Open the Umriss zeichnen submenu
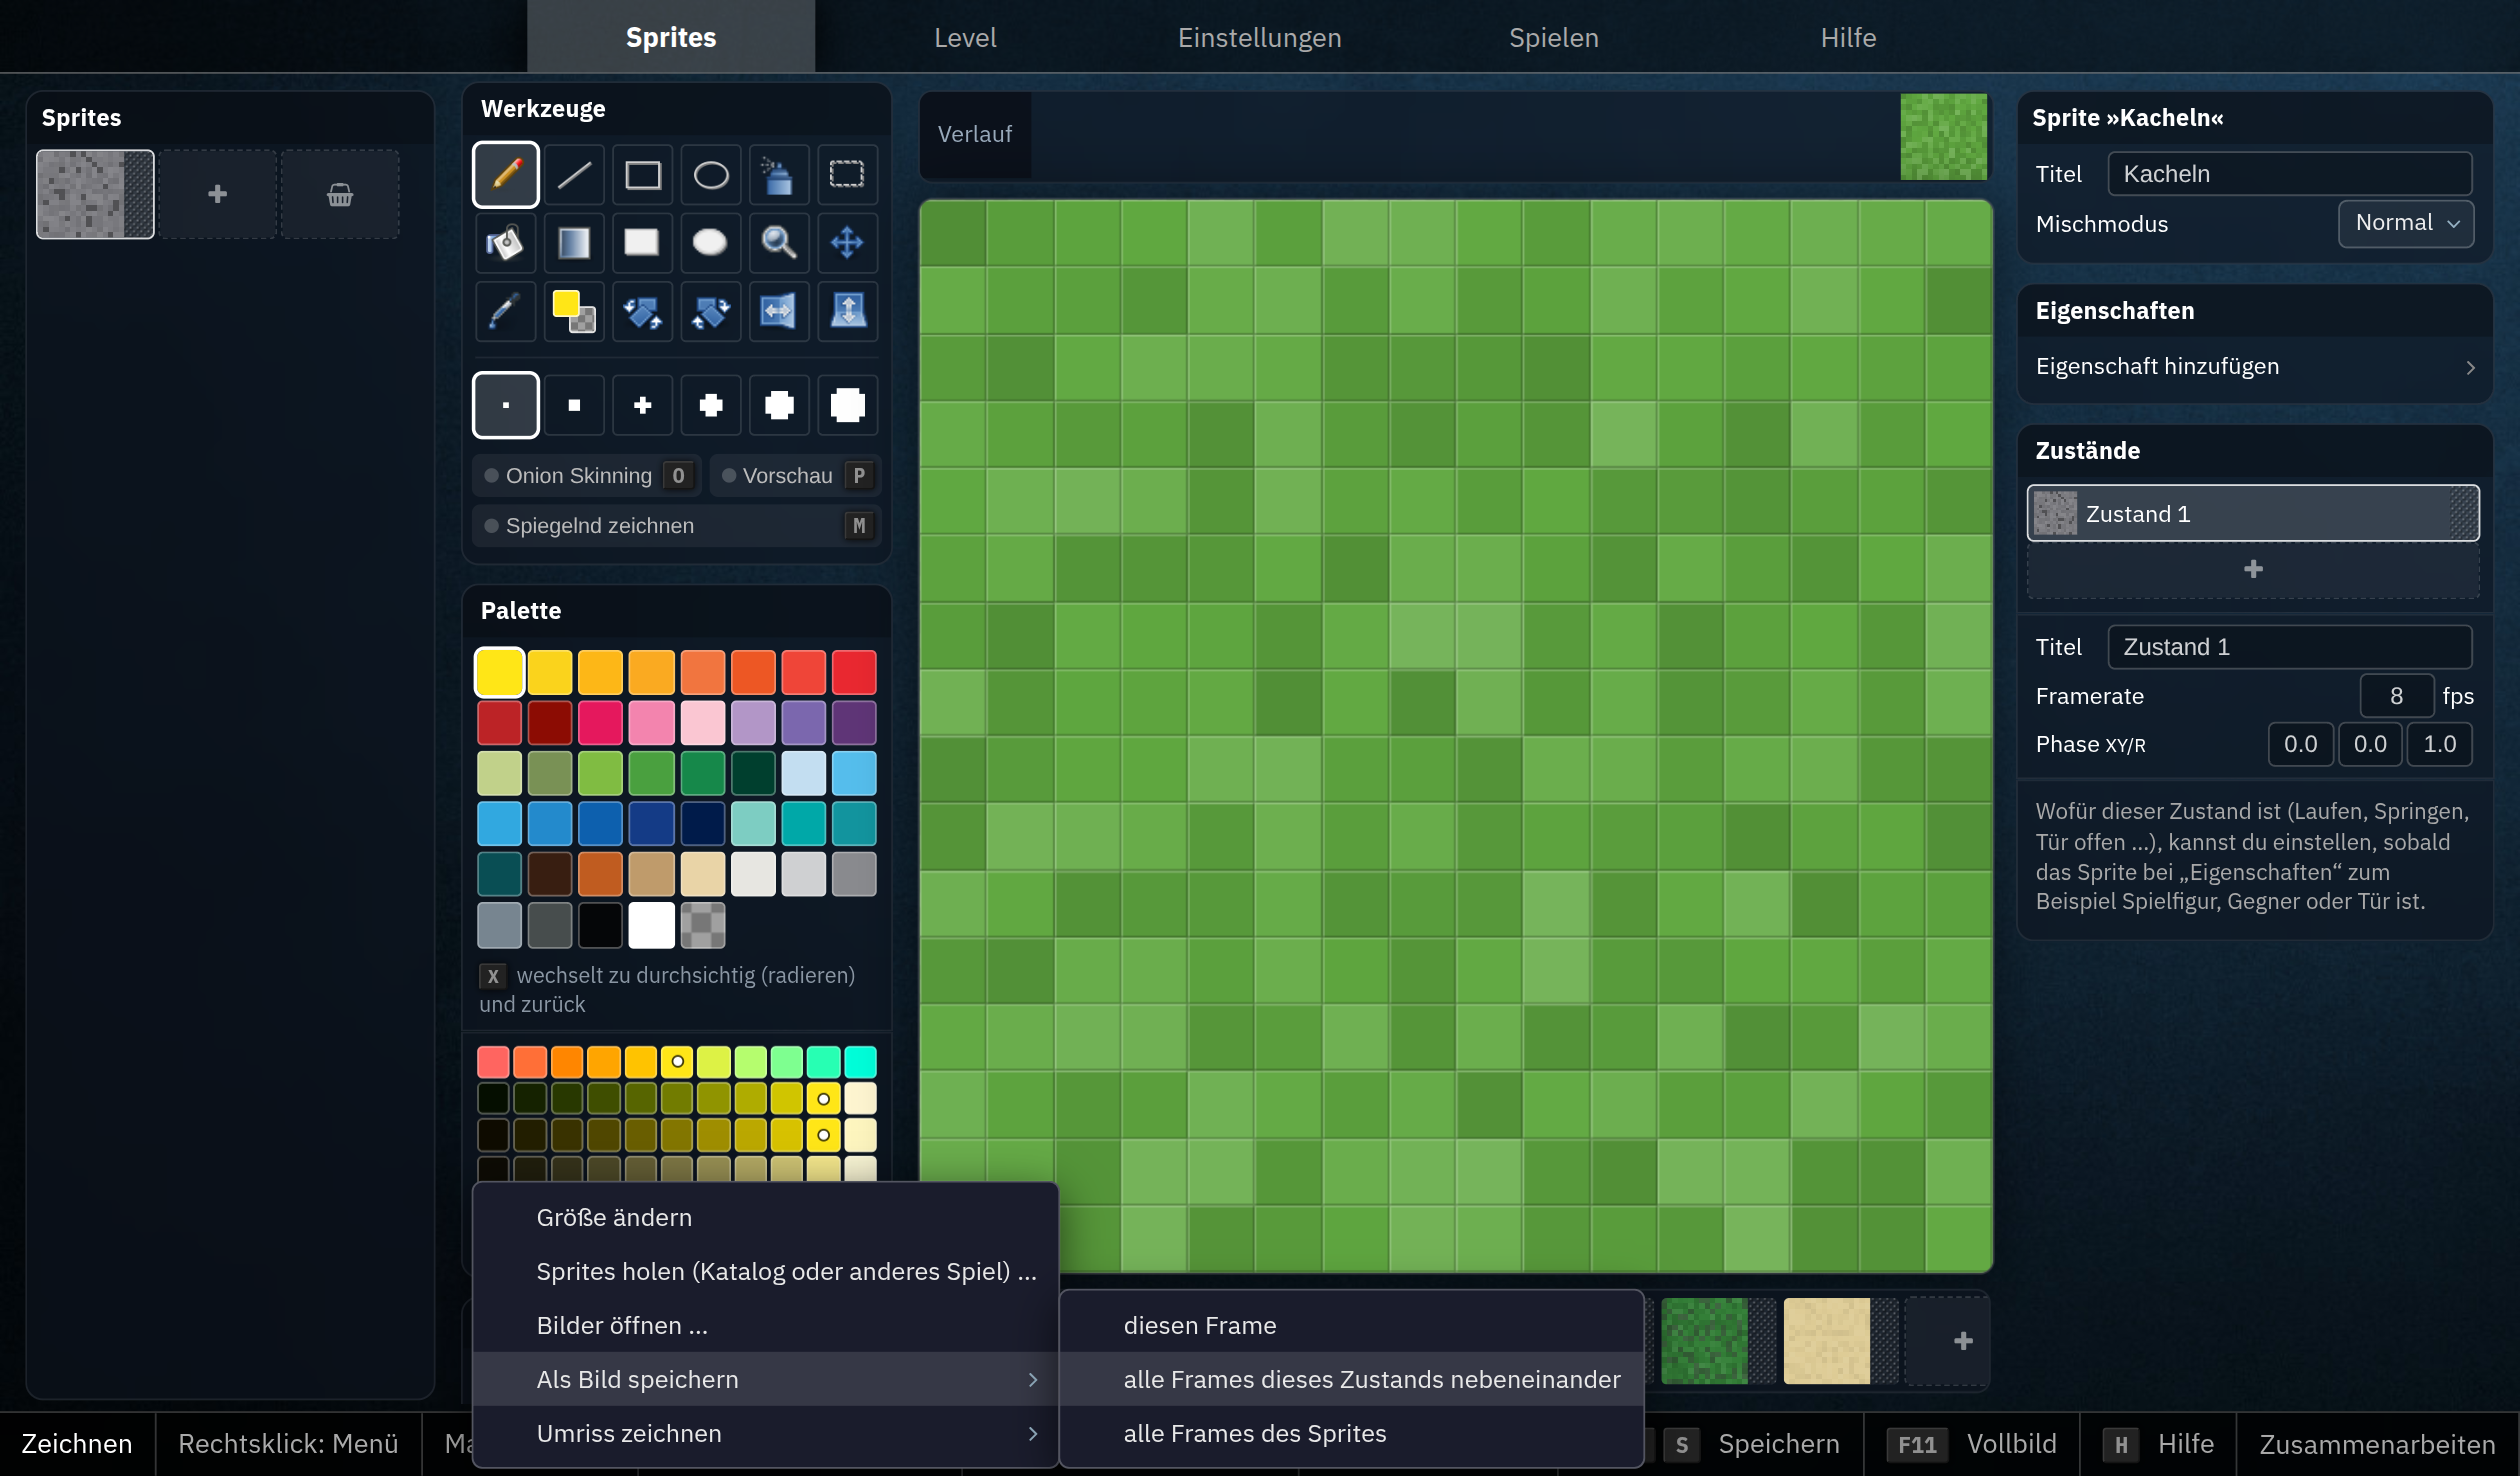Screen dimensions: 2520x1476 [x=765, y=1433]
